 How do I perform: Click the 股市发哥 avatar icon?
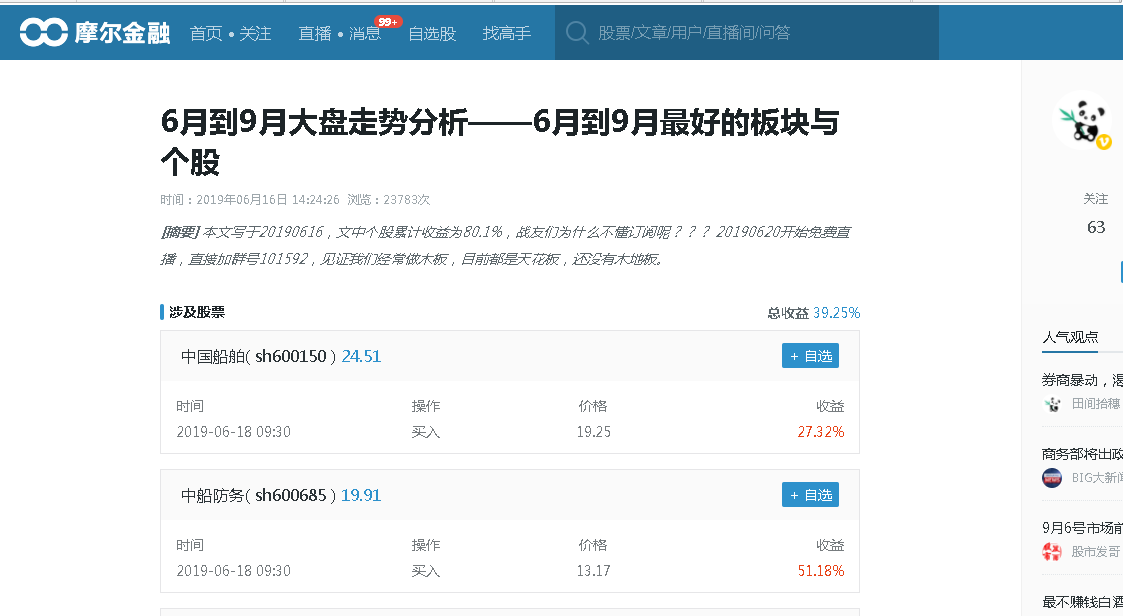1052,551
